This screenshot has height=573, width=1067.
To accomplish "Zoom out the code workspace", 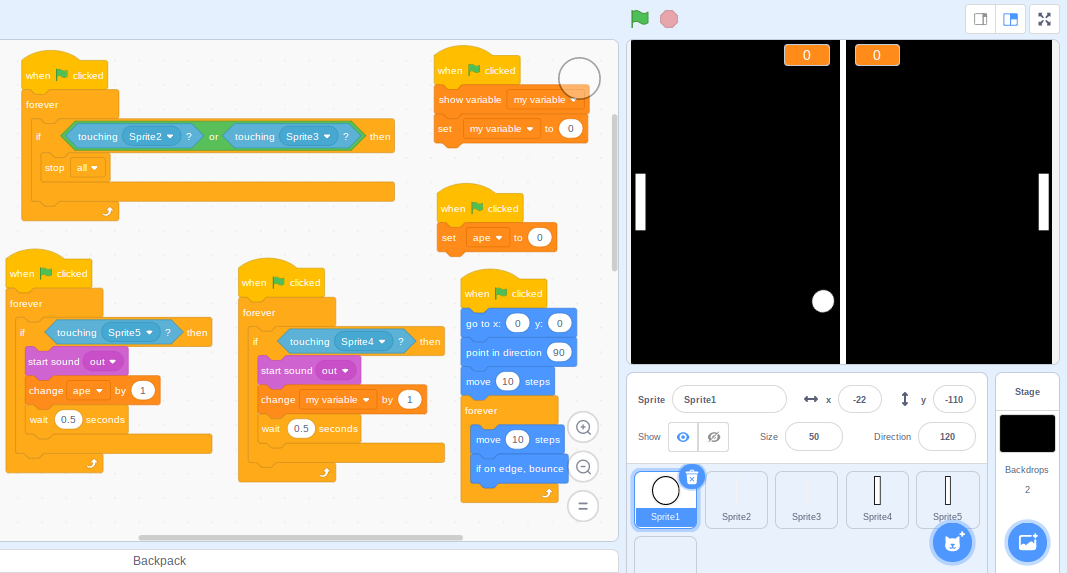I will [x=583, y=467].
